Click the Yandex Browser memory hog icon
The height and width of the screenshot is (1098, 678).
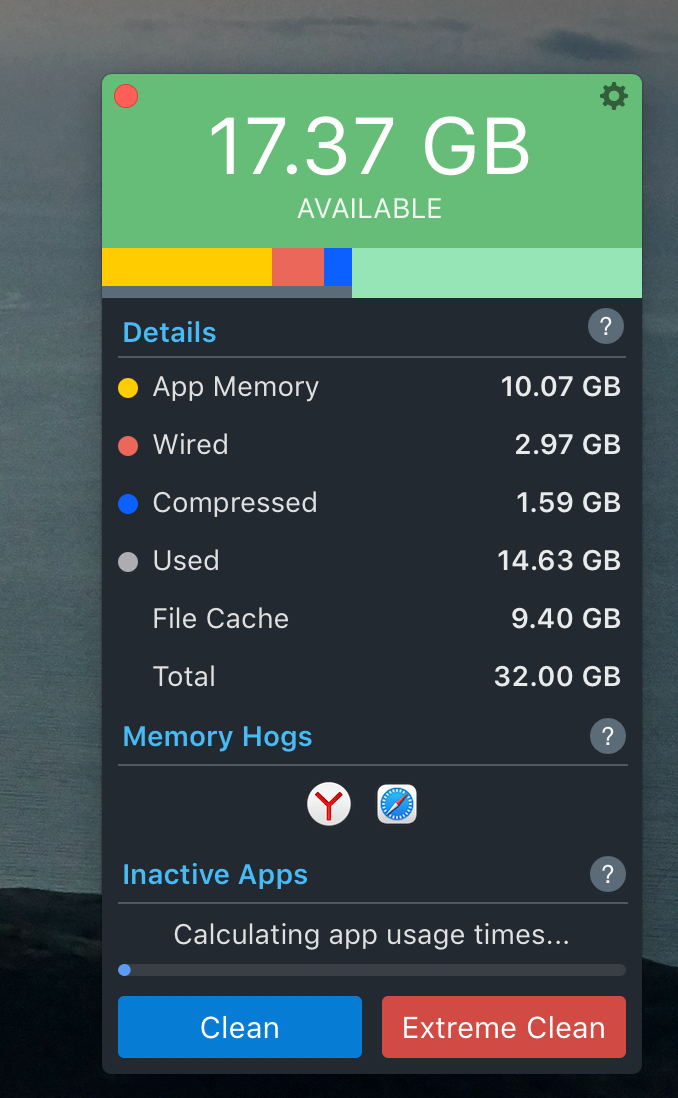329,804
